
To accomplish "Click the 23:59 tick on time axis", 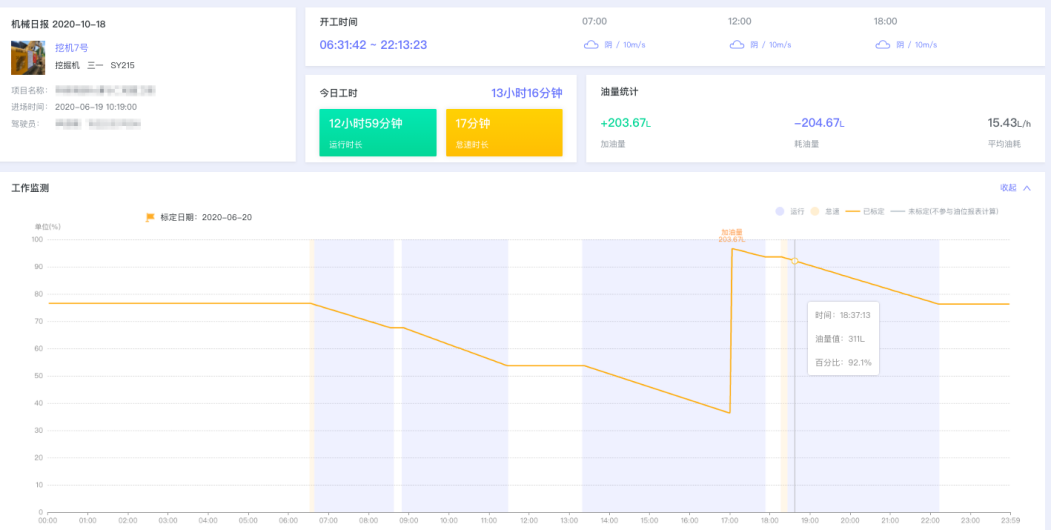I will tap(1009, 520).
